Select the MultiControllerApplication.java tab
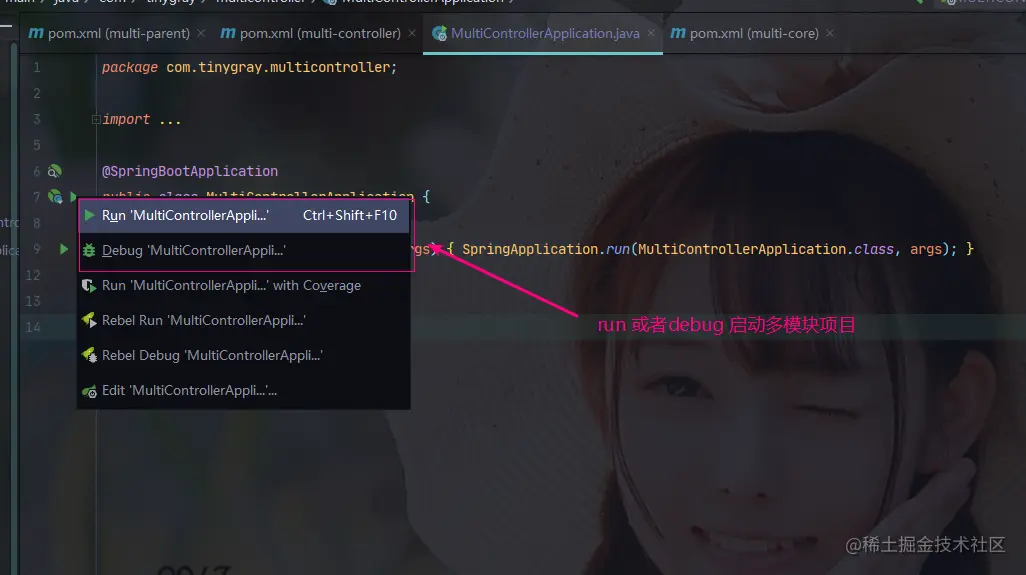Viewport: 1026px width, 575px height. click(x=544, y=33)
